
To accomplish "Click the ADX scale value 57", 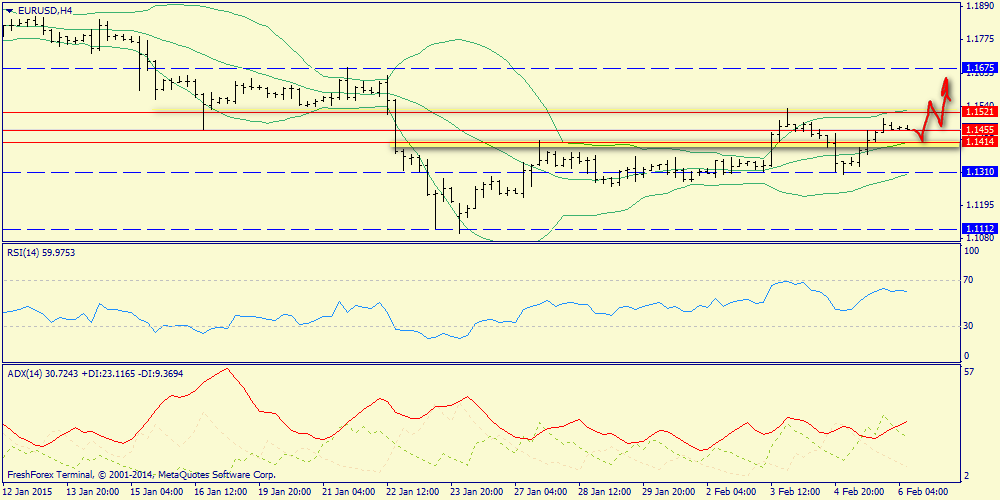I will pyautogui.click(x=971, y=372).
